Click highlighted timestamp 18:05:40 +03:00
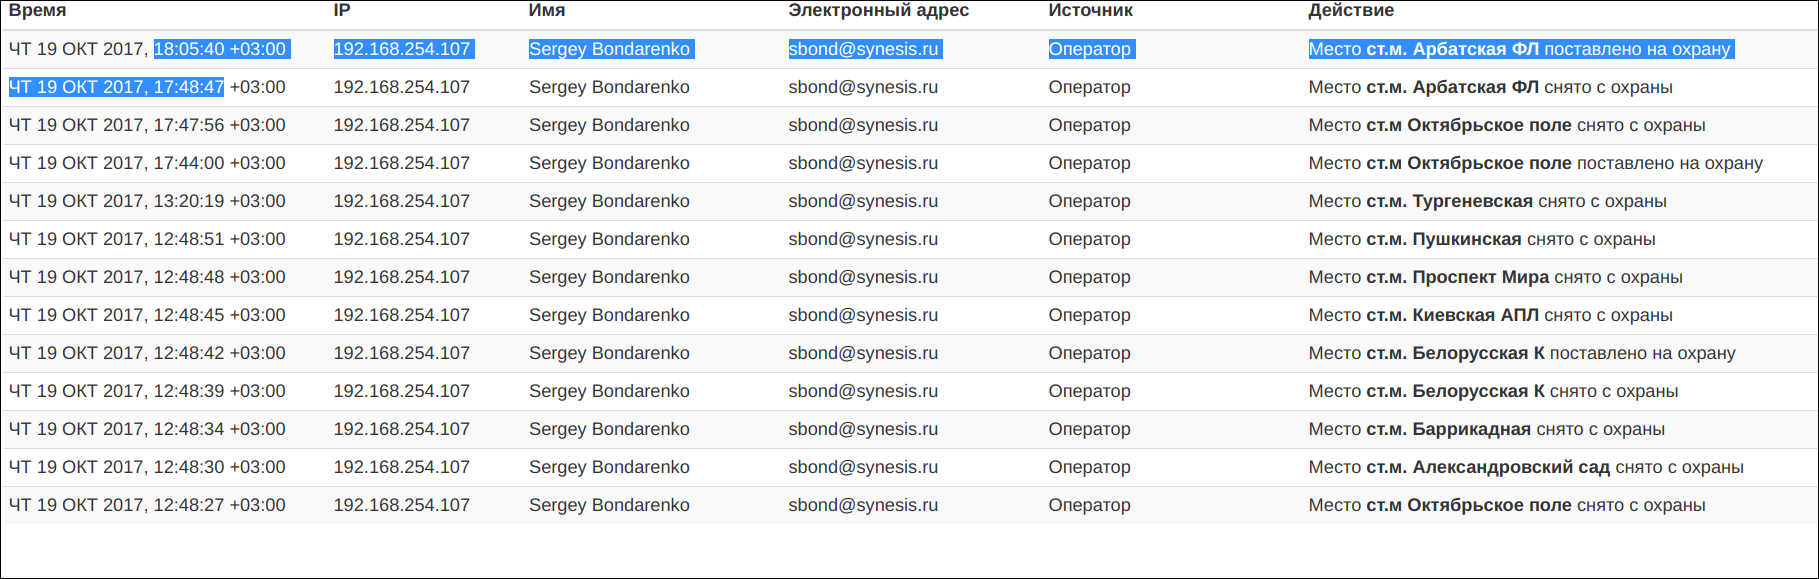Viewport: 1819px width, 579px height. tap(220, 49)
